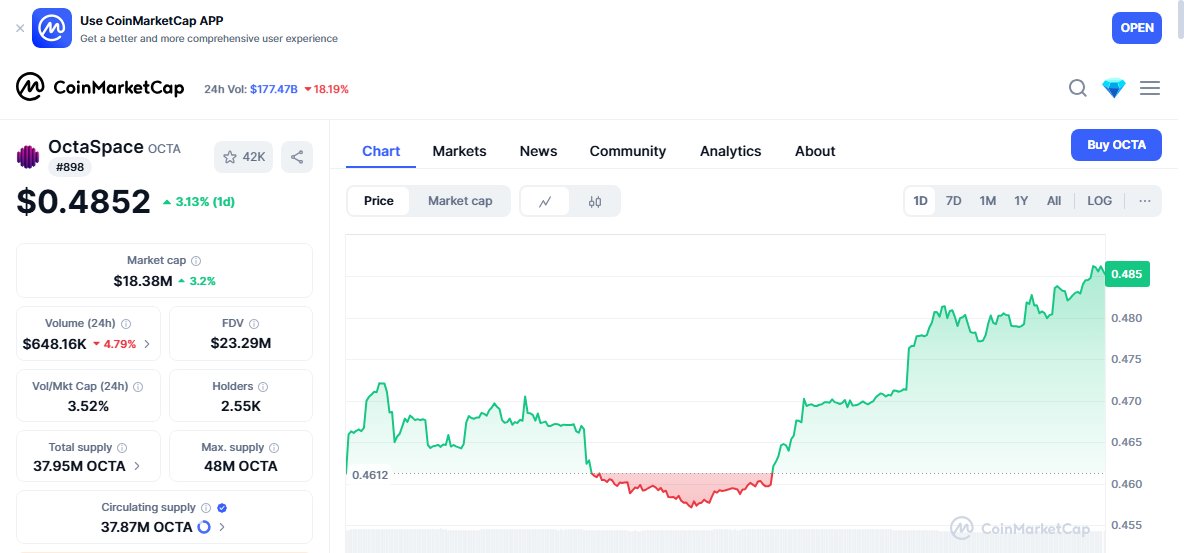This screenshot has width=1184, height=553.
Task: Click the #898 rank badge
Action: (69, 167)
